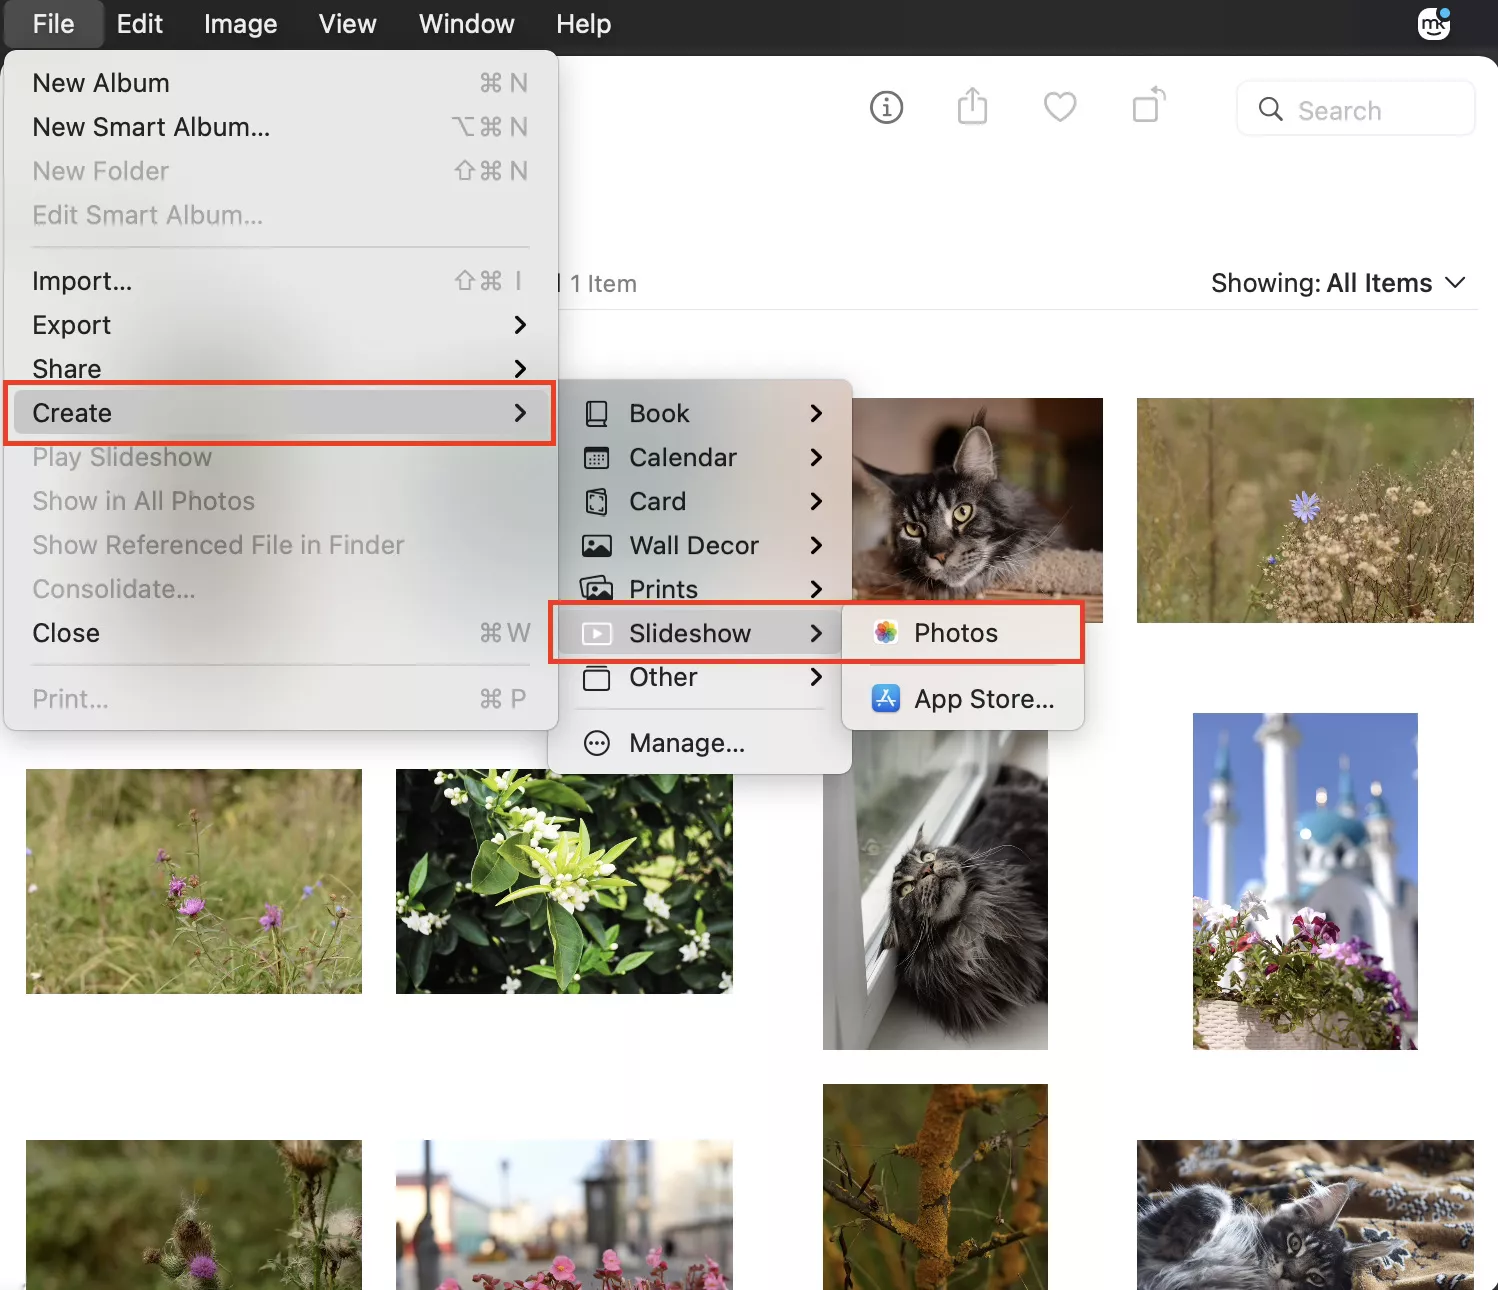Click inside the Search field
The width and height of the screenshot is (1498, 1290).
(x=1355, y=109)
